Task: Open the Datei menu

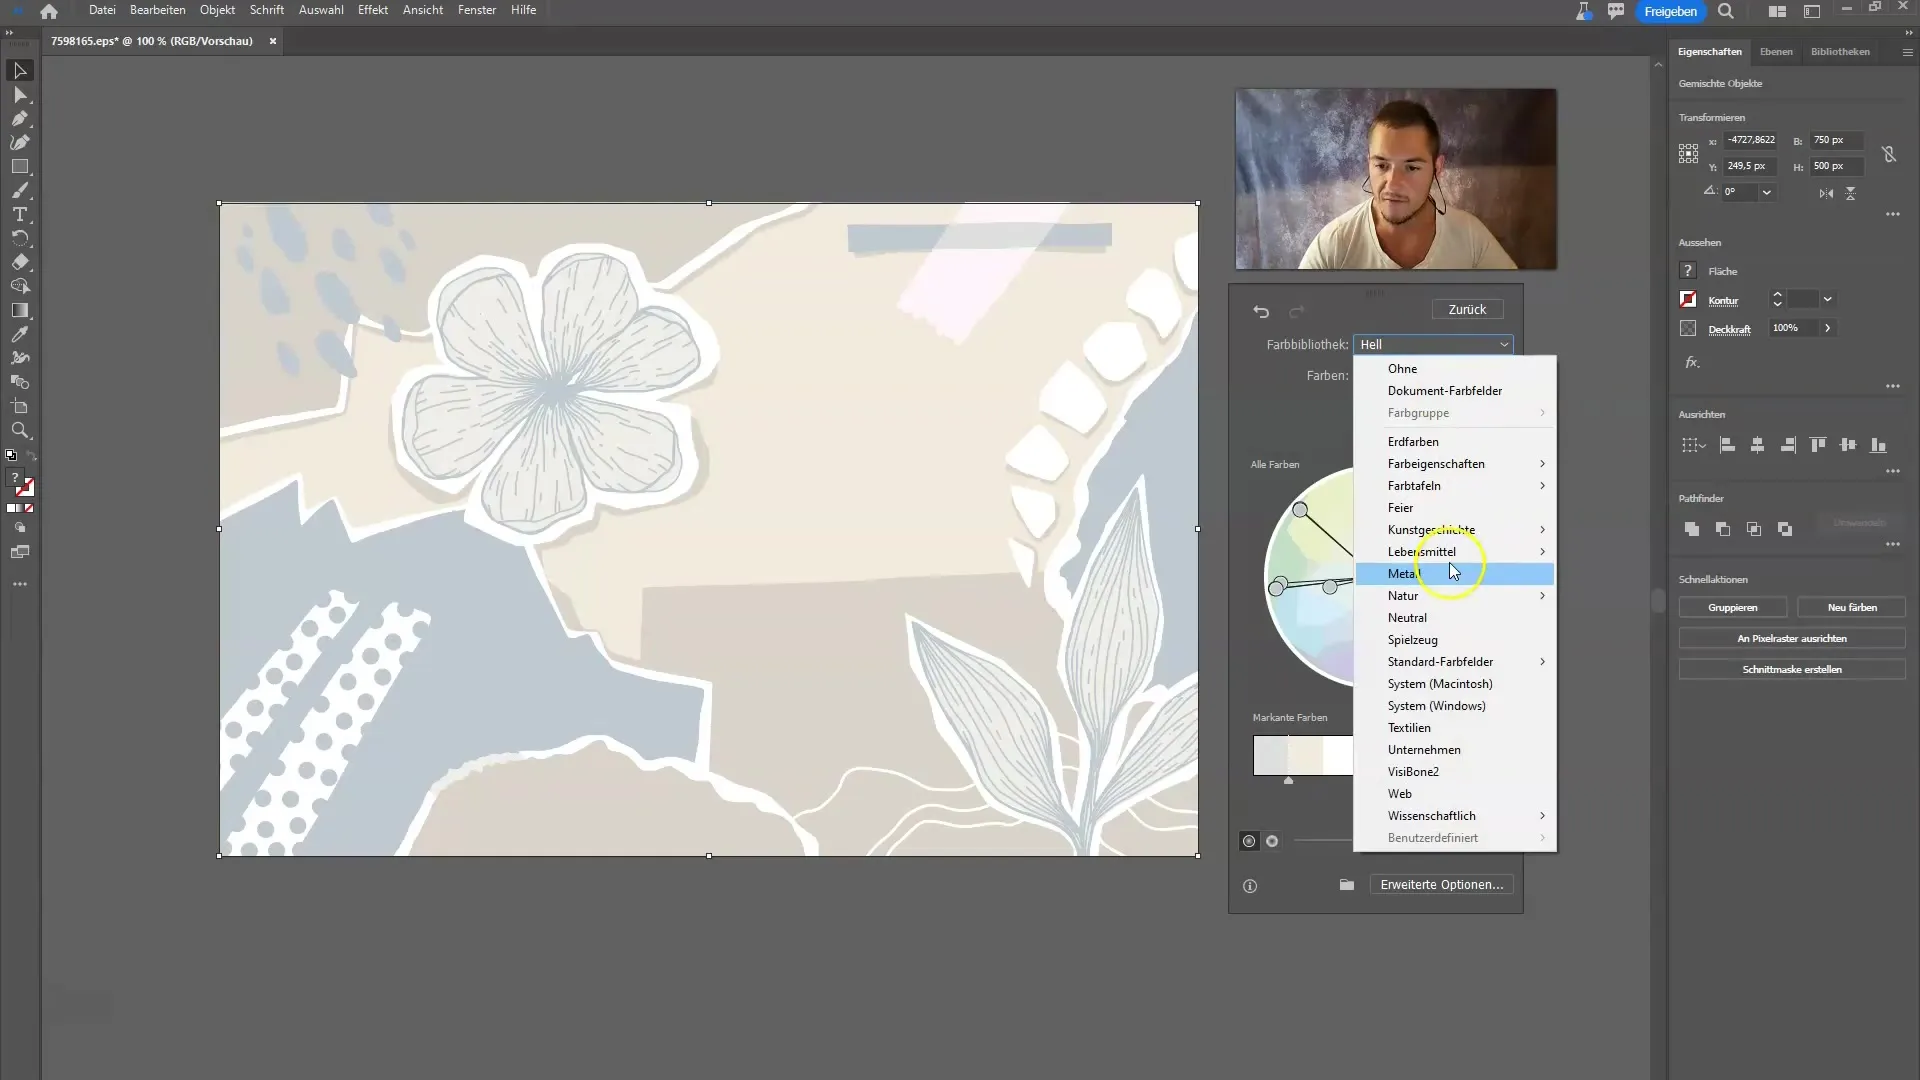Action: point(102,10)
